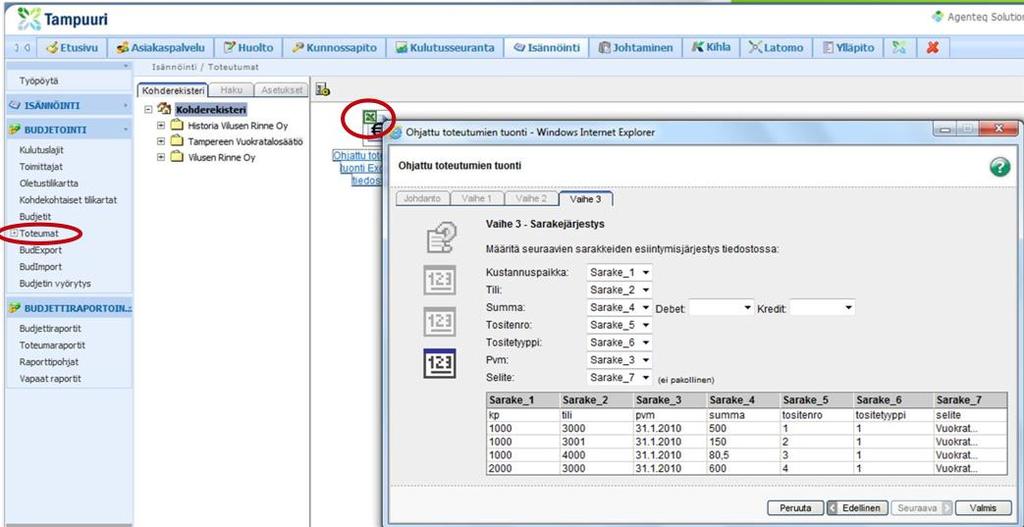Screen dimensions: 1024x527
Task: Click the key toolbar icon above content pane
Action: 323,90
